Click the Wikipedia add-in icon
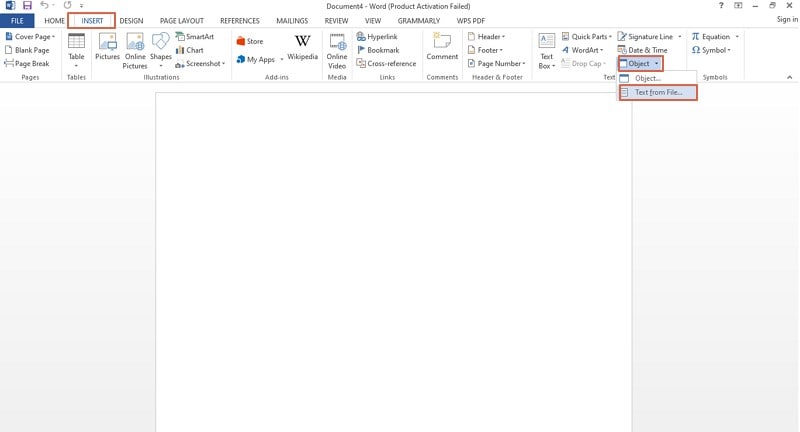The image size is (800, 432). coord(302,47)
